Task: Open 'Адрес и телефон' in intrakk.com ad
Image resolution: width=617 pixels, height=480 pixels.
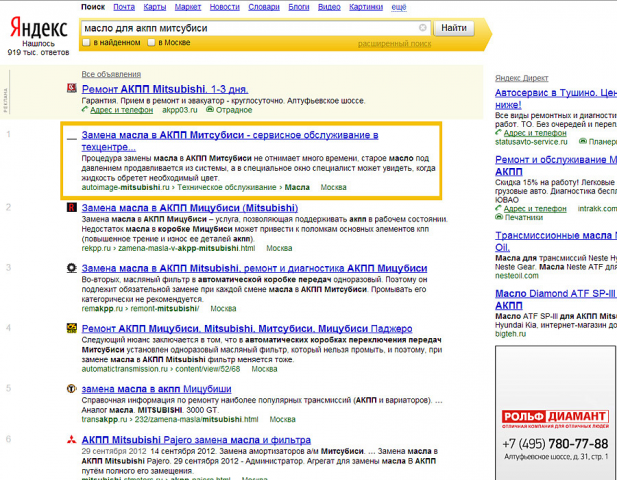Action: (535, 209)
